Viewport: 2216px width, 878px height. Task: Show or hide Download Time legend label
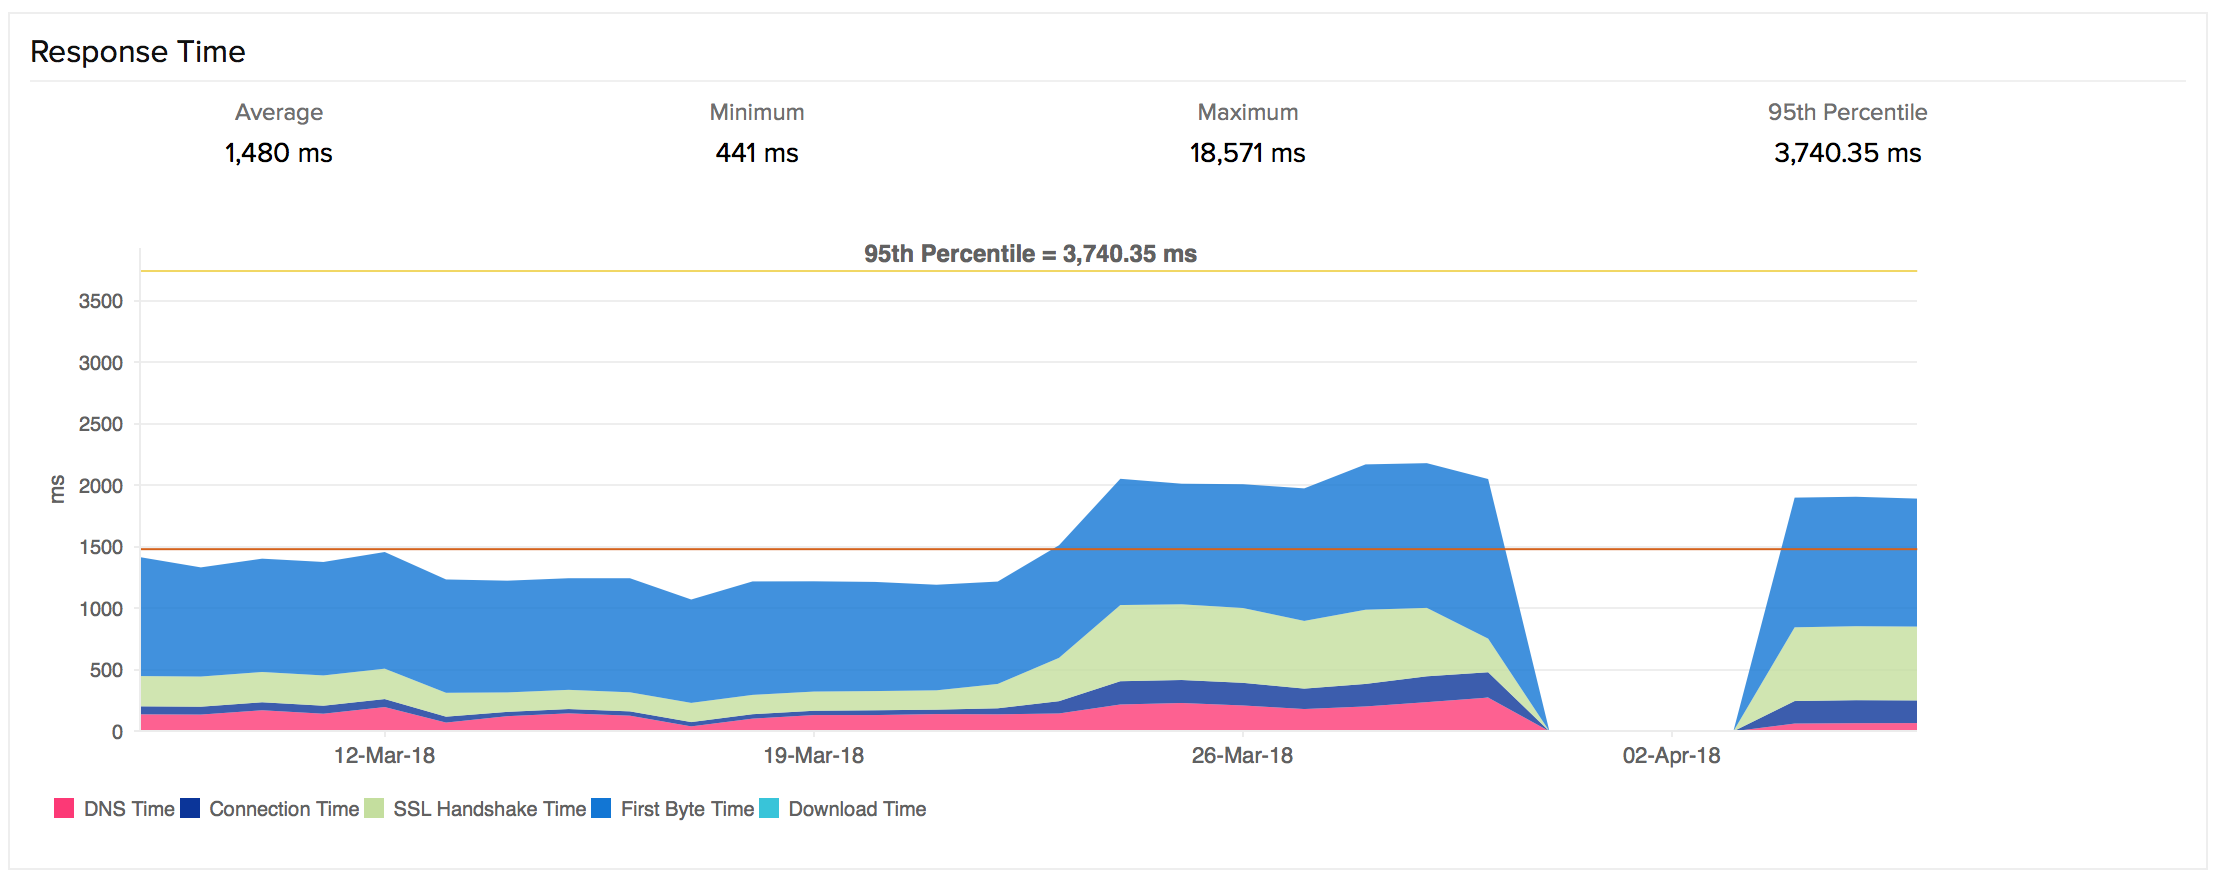857,809
